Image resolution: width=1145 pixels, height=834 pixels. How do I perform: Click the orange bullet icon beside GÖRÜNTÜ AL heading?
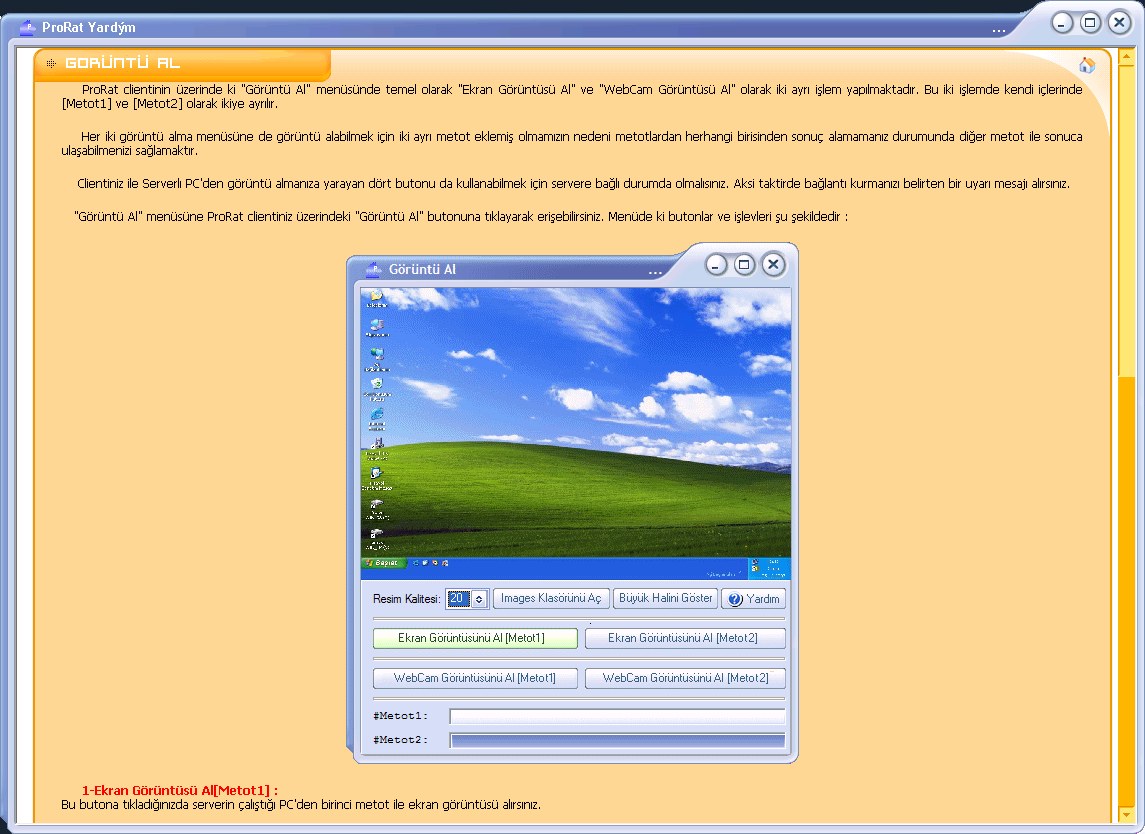52,64
